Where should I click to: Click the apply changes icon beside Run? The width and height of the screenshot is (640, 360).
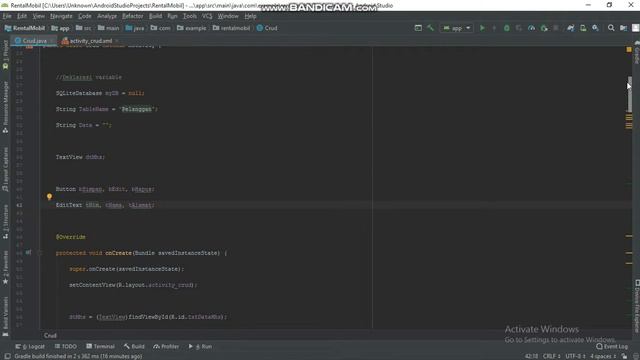494,28
